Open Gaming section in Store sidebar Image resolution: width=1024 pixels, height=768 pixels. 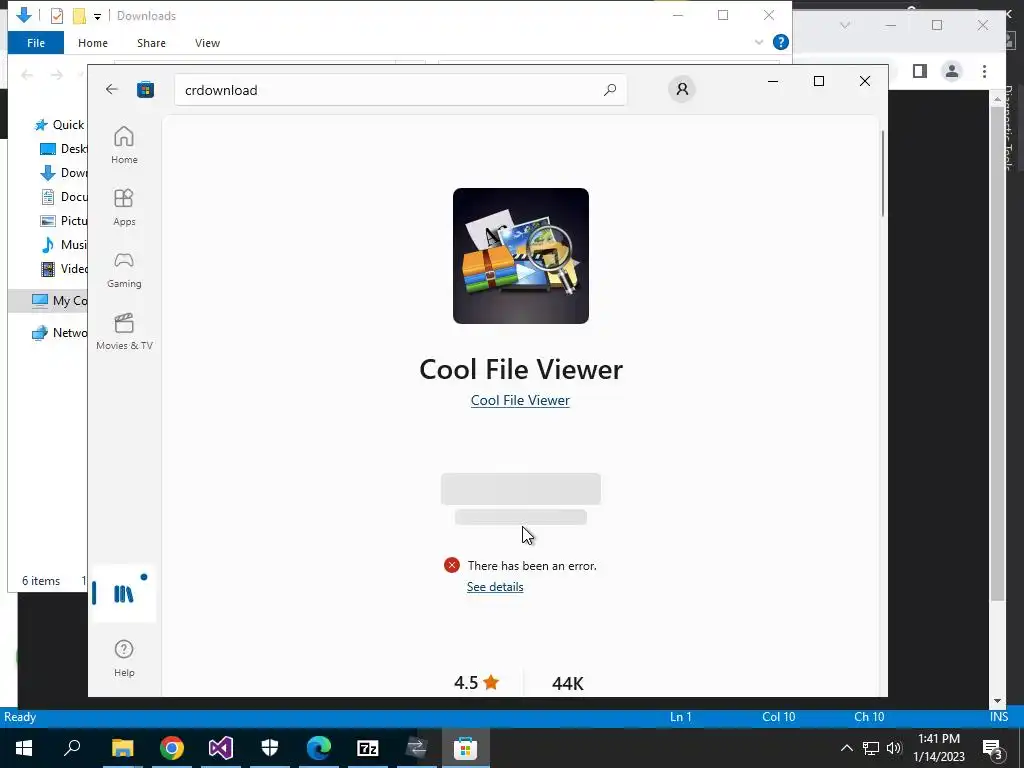[x=124, y=269]
